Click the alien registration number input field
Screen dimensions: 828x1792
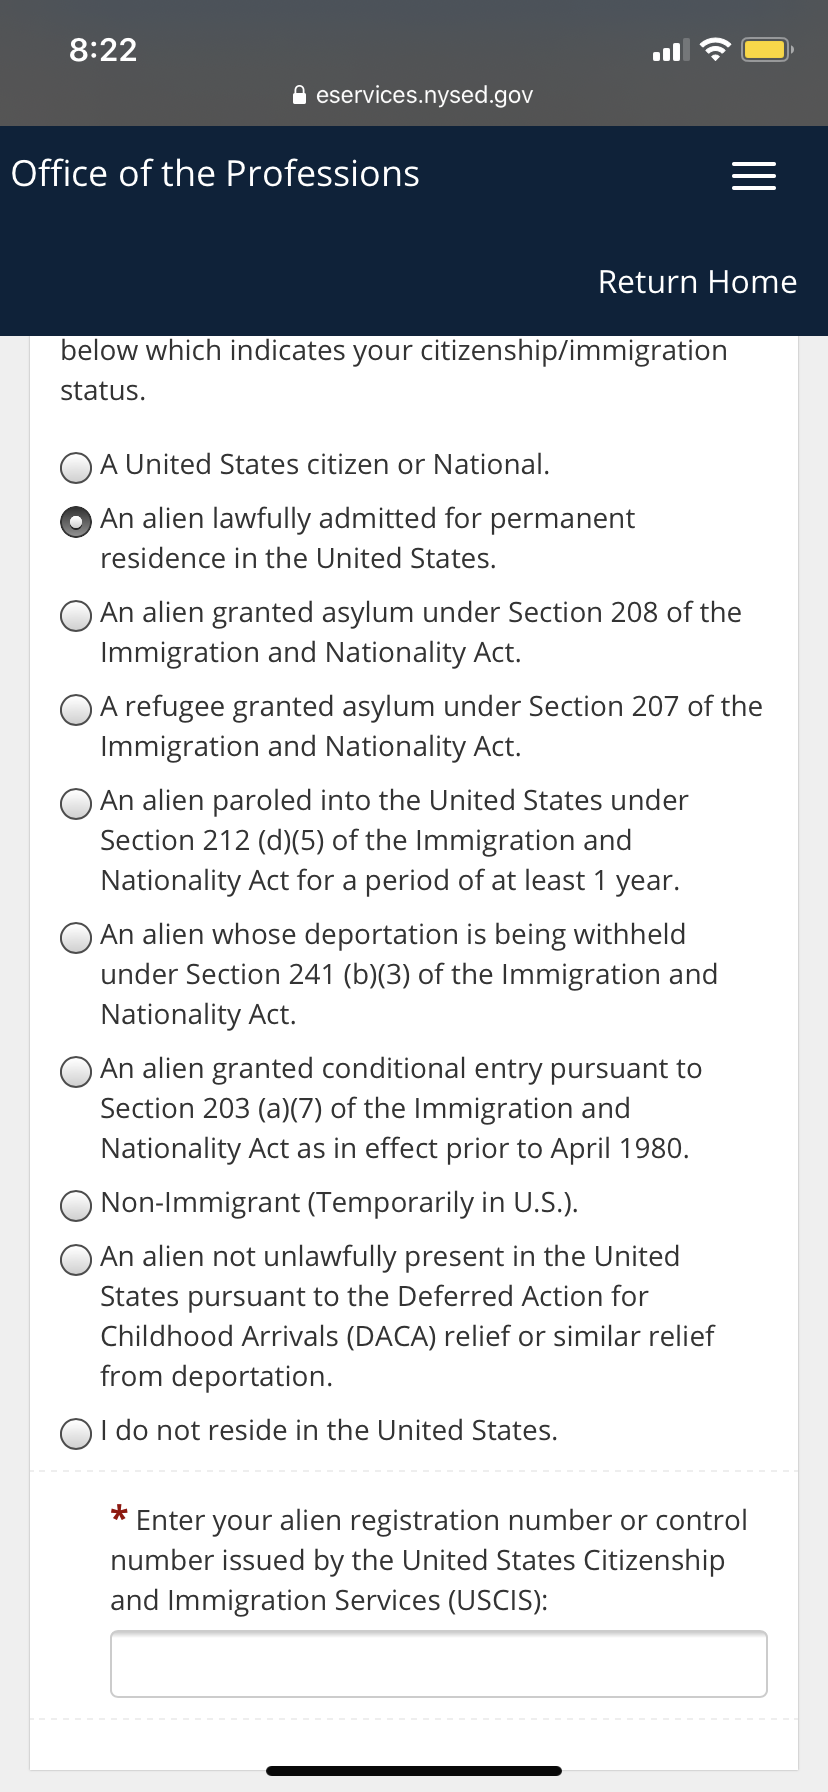439,1664
